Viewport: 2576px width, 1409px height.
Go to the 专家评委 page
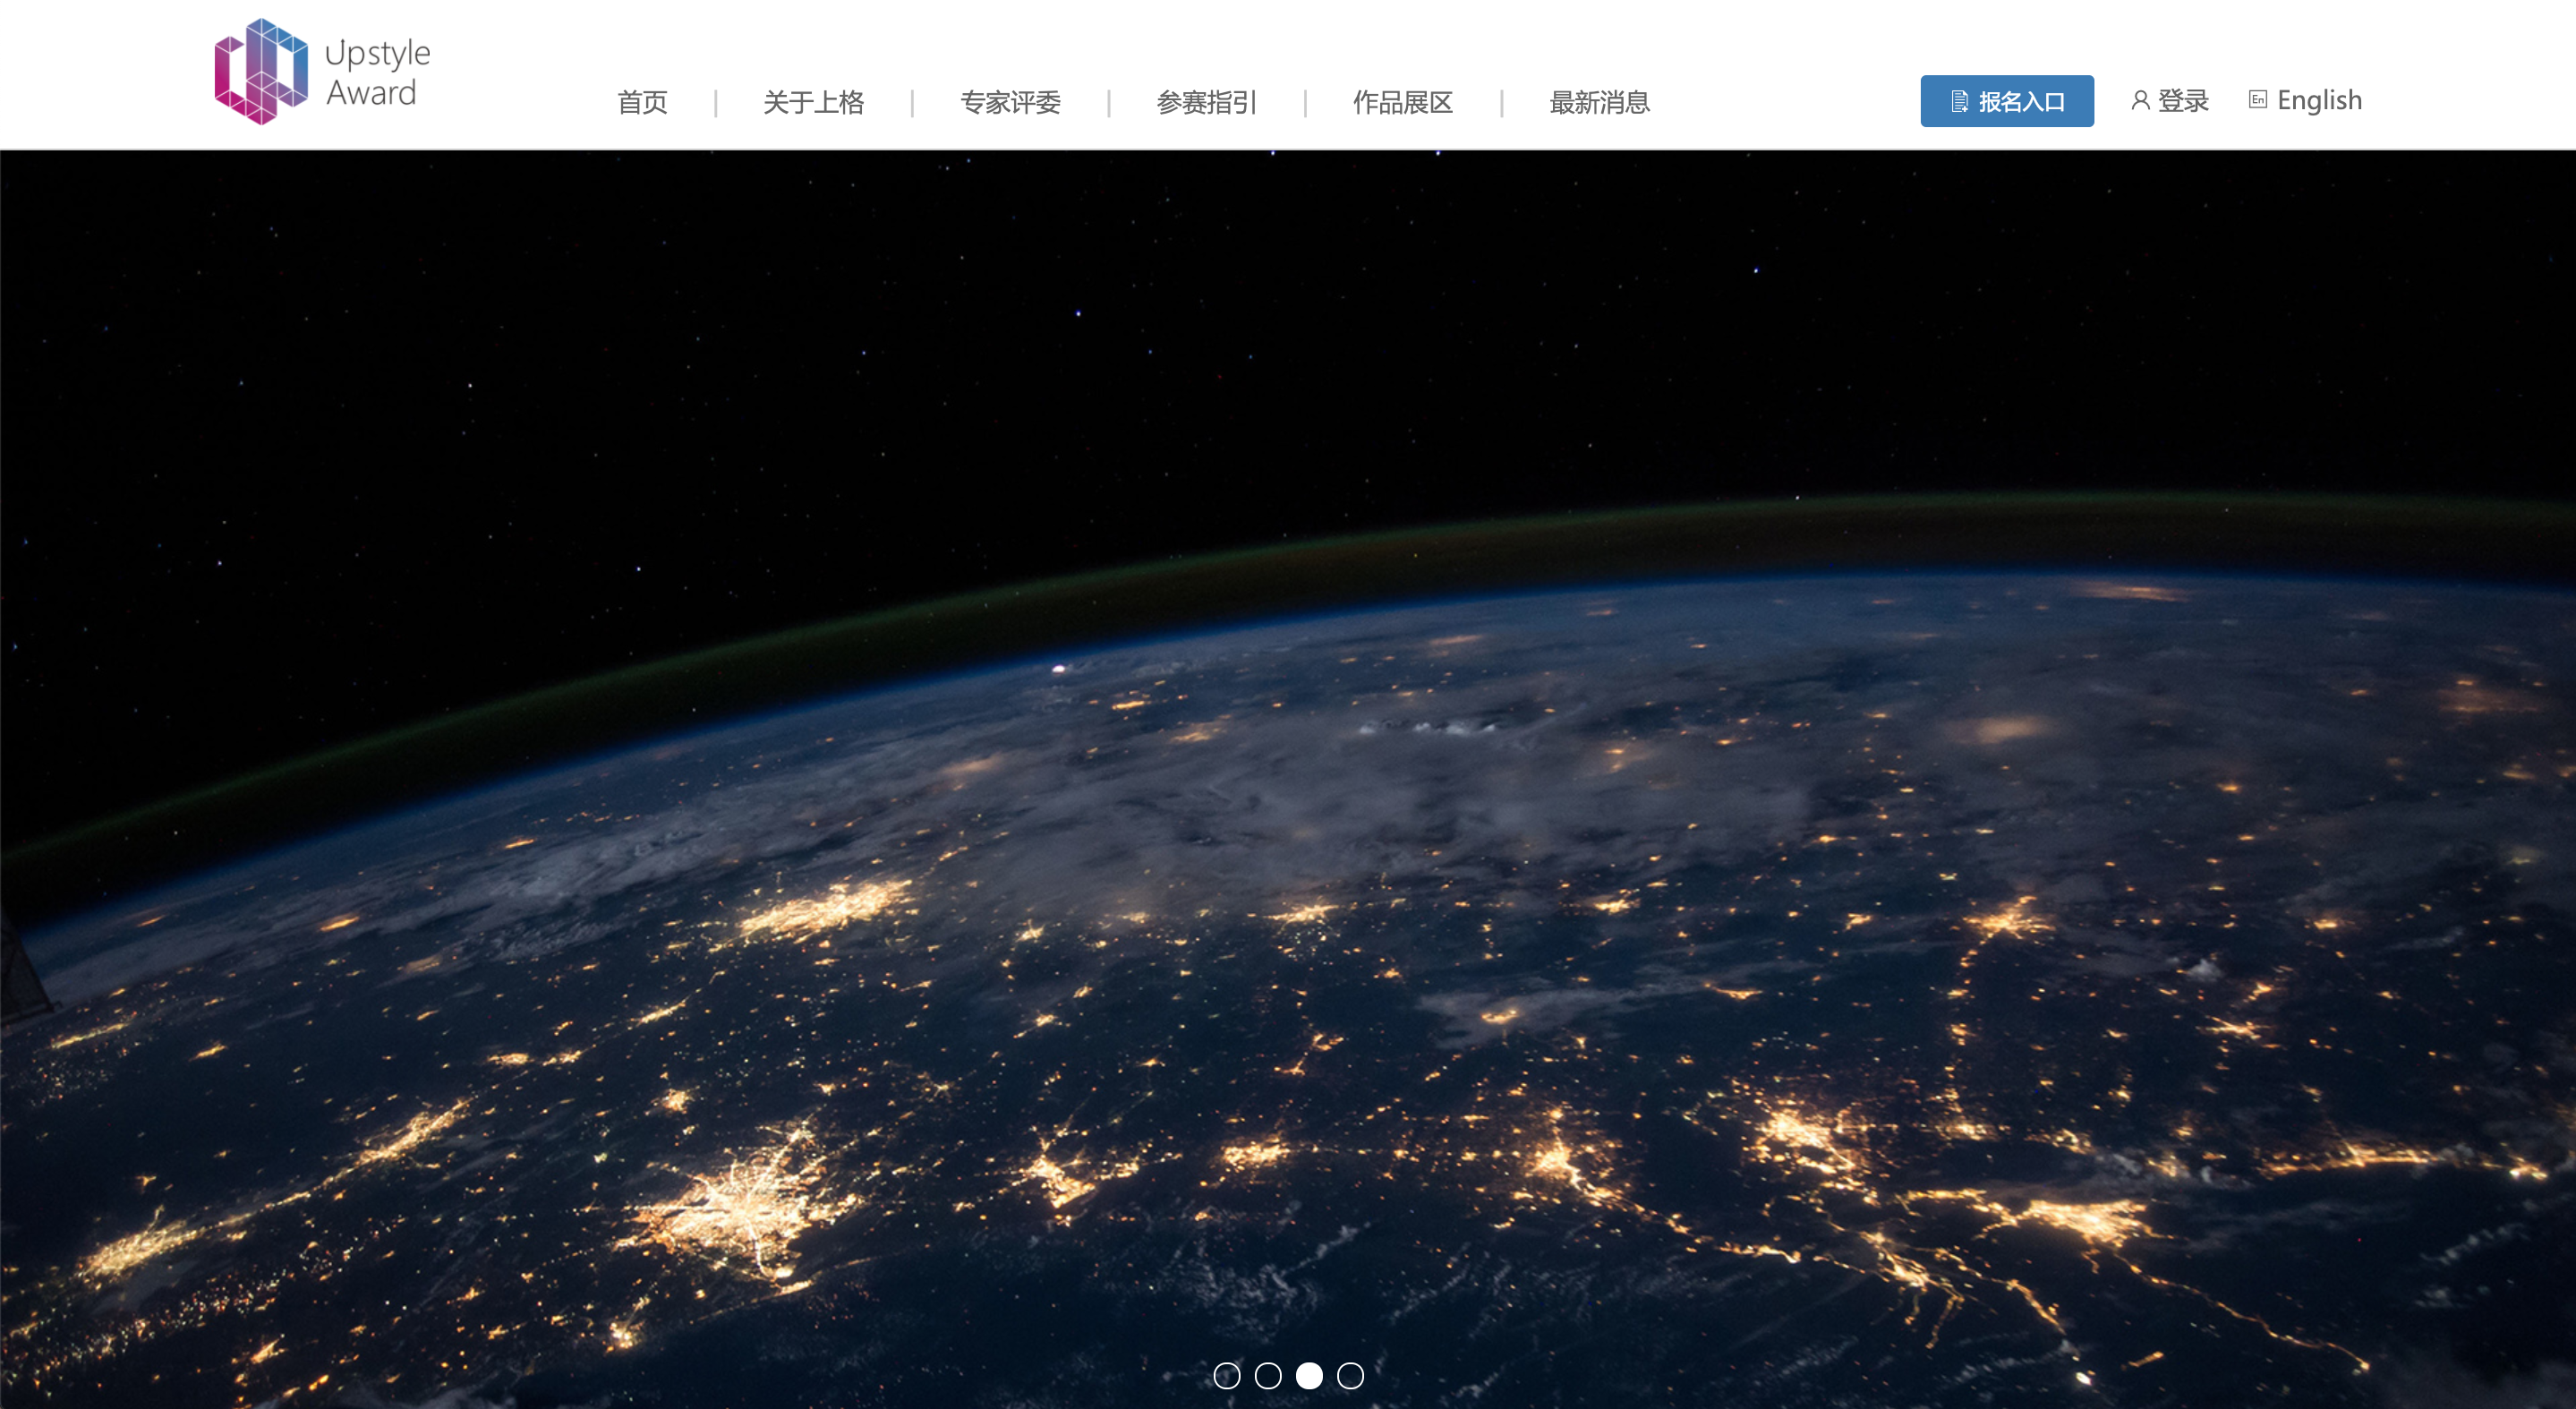pos(1010,102)
